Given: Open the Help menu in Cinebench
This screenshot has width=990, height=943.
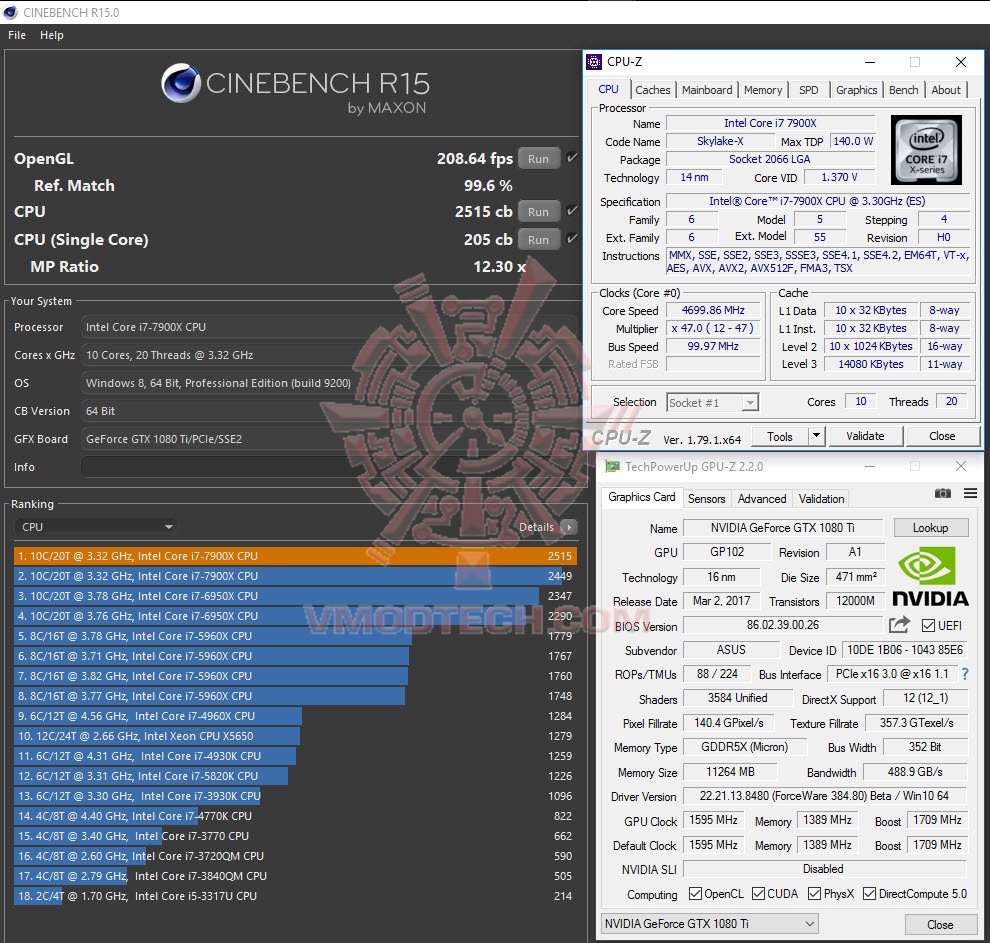Looking at the screenshot, I should tap(52, 35).
